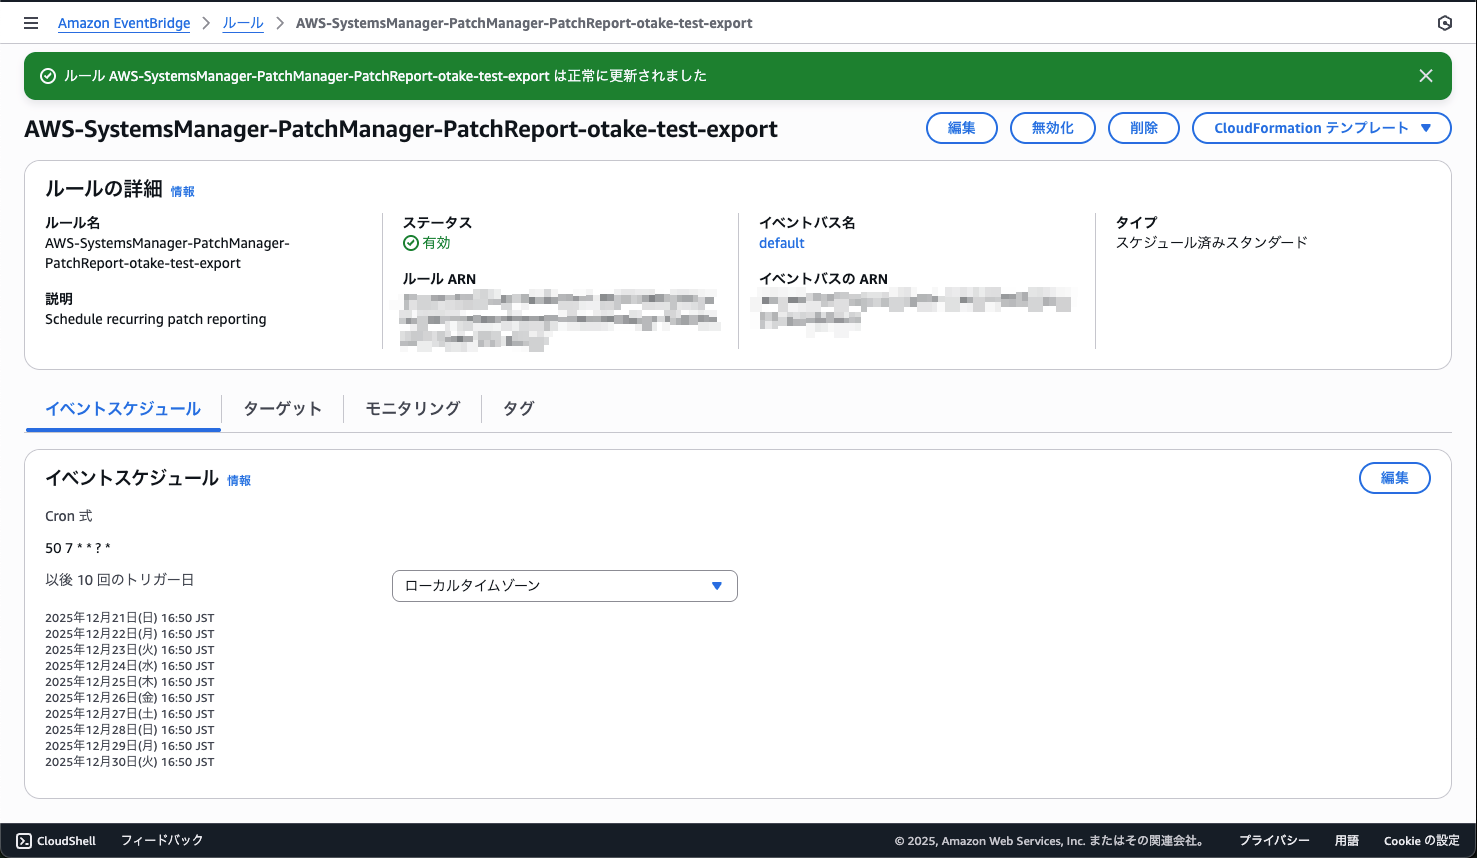Select the イベントスケジュール tab
Viewport: 1477px width, 858px height.
coord(123,409)
